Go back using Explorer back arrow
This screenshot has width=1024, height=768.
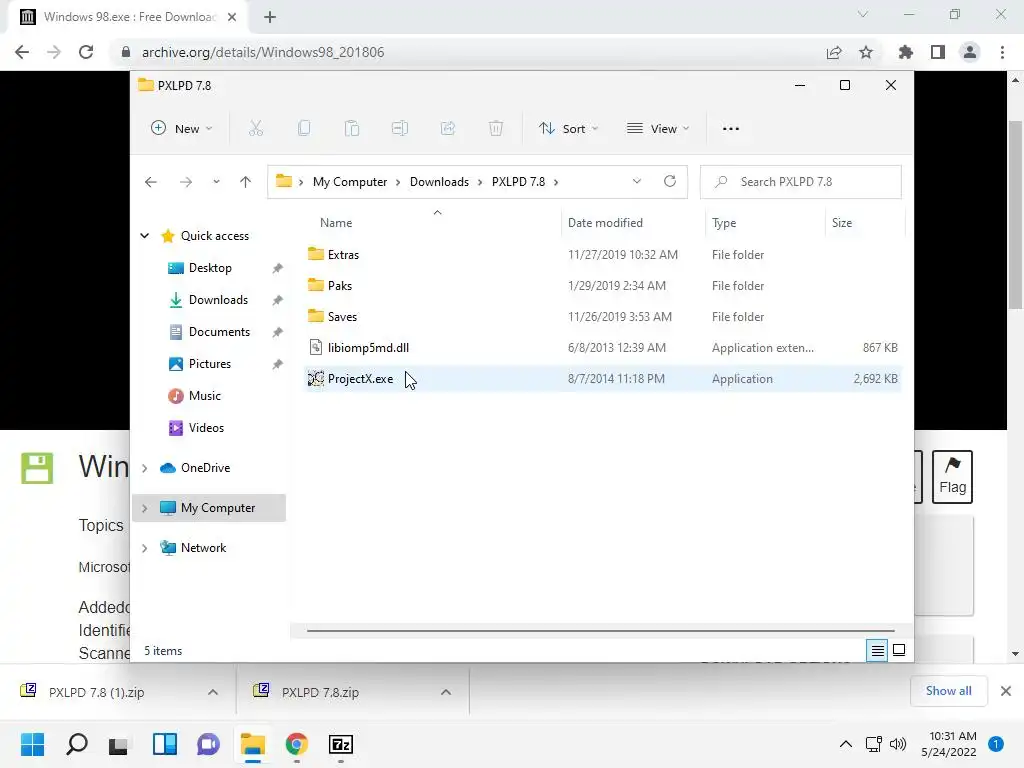point(151,182)
